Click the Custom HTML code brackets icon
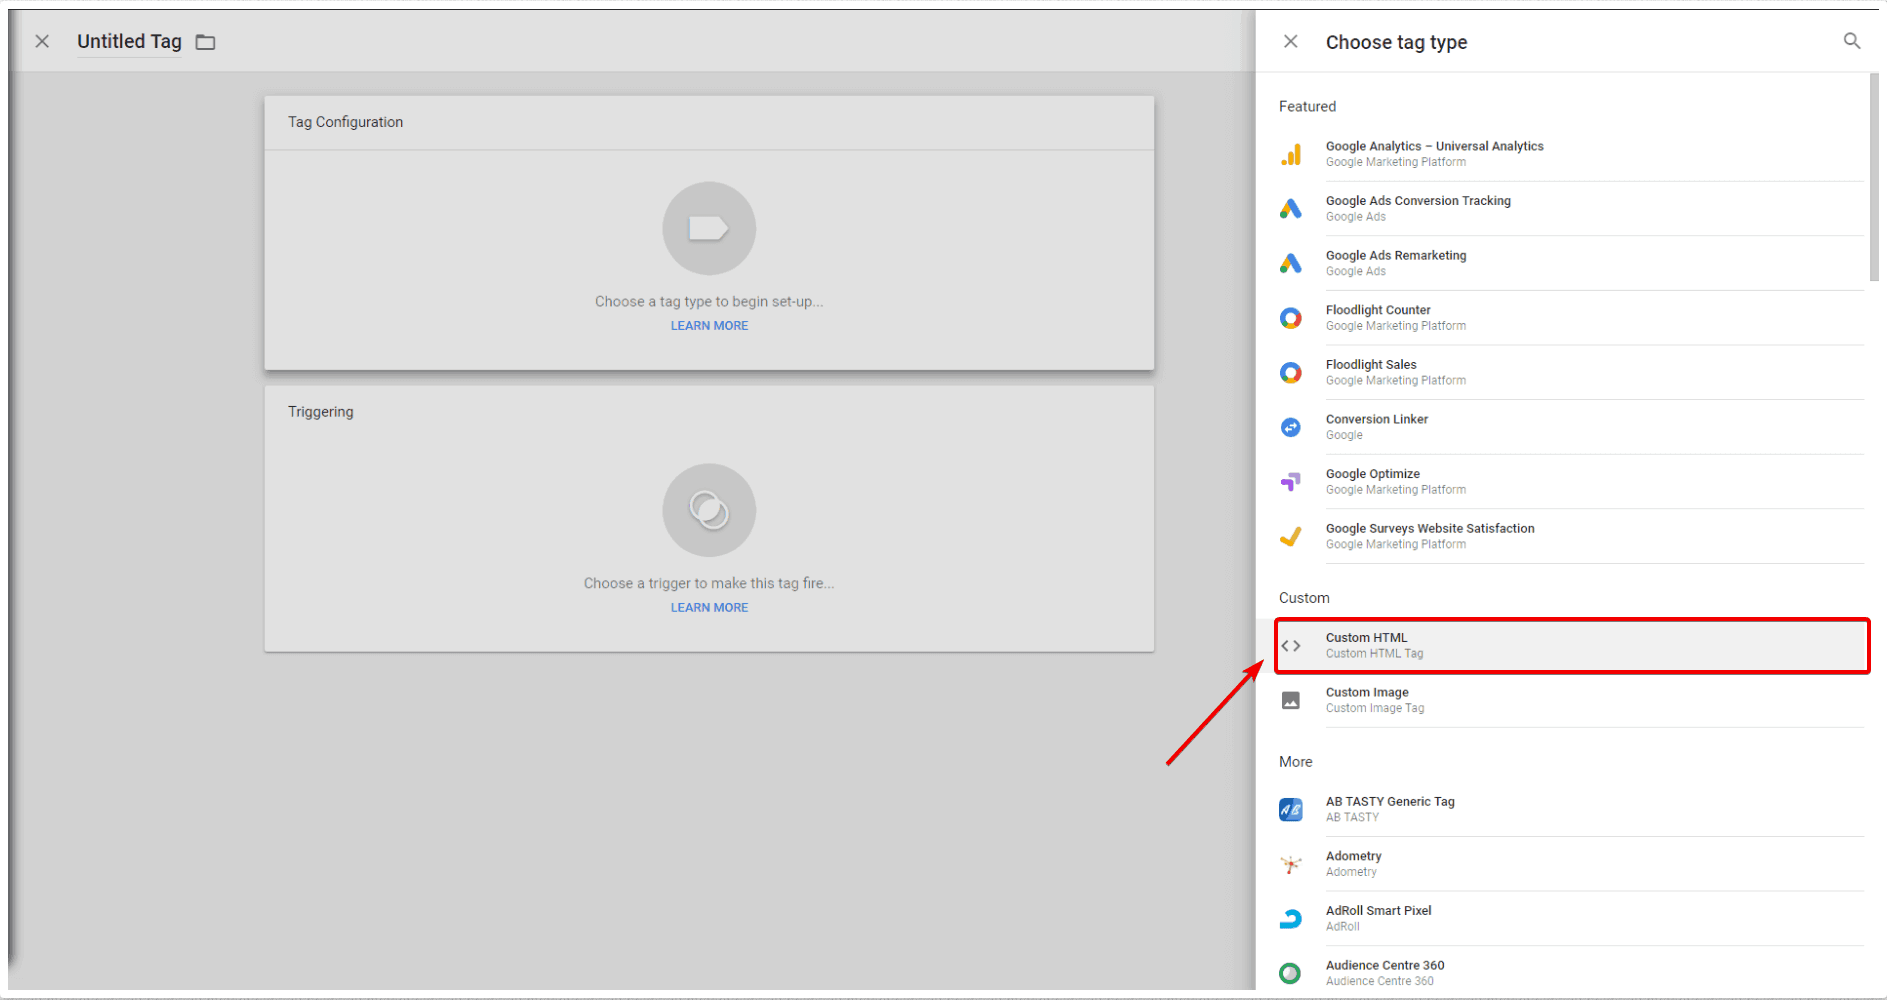This screenshot has width=1887, height=1000. point(1291,646)
